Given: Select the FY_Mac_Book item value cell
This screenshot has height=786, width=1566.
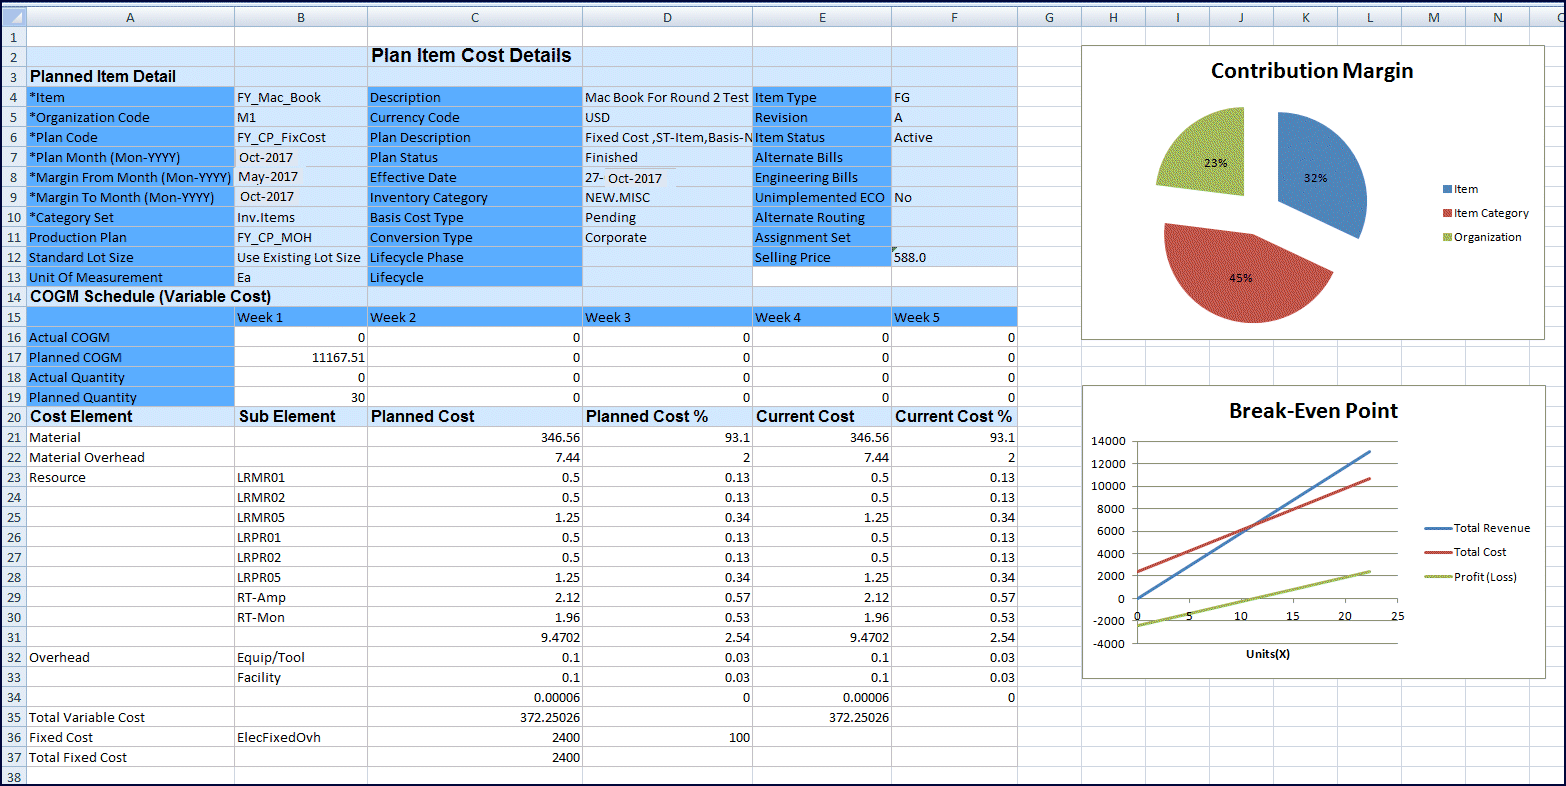Looking at the screenshot, I should pos(301,97).
